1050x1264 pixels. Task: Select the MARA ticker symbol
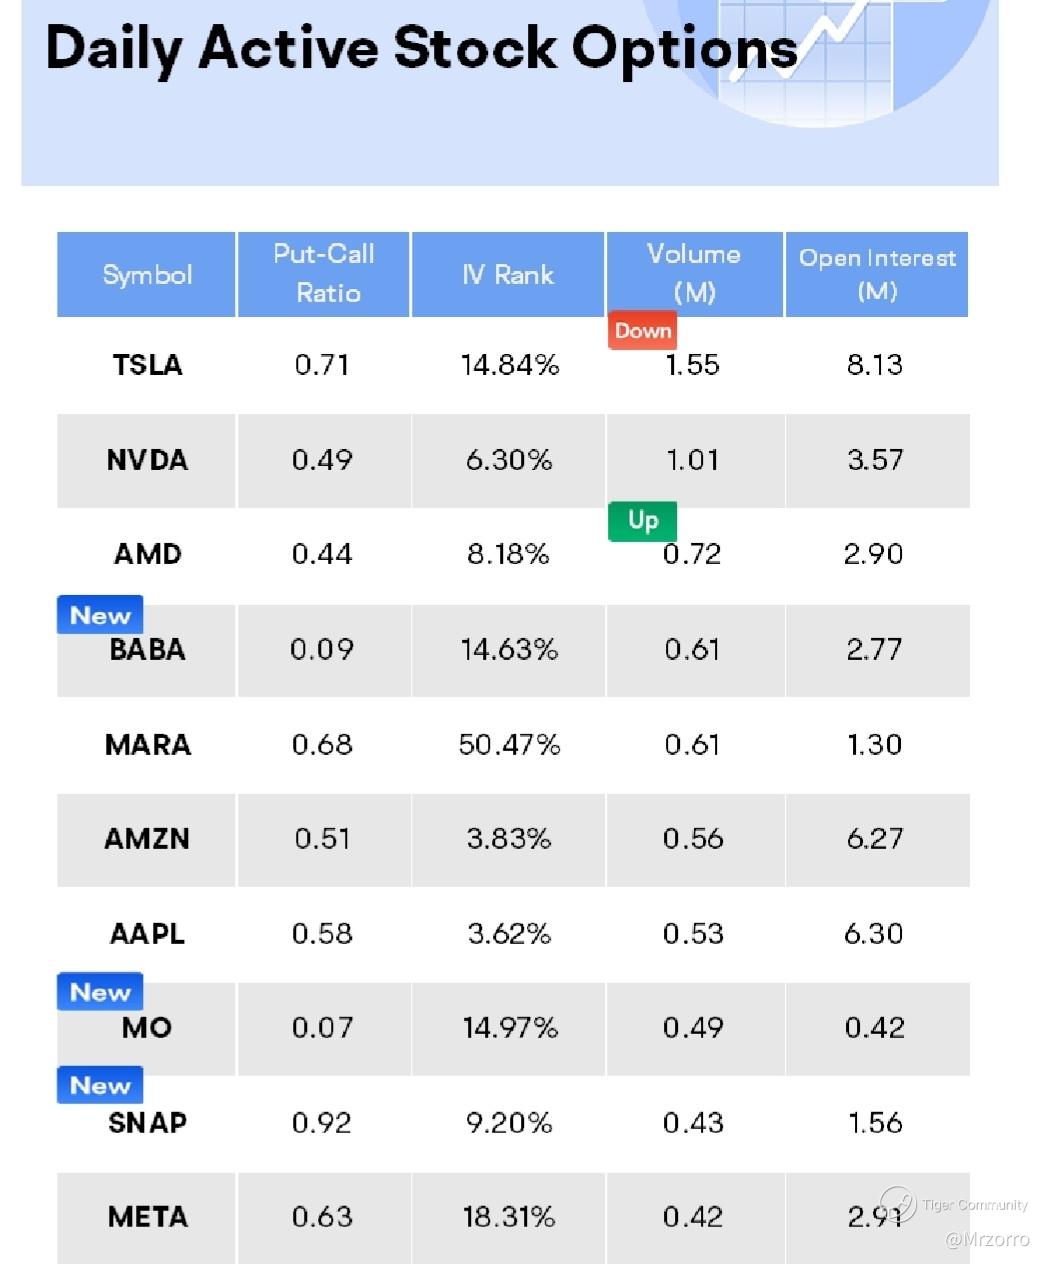click(x=147, y=745)
